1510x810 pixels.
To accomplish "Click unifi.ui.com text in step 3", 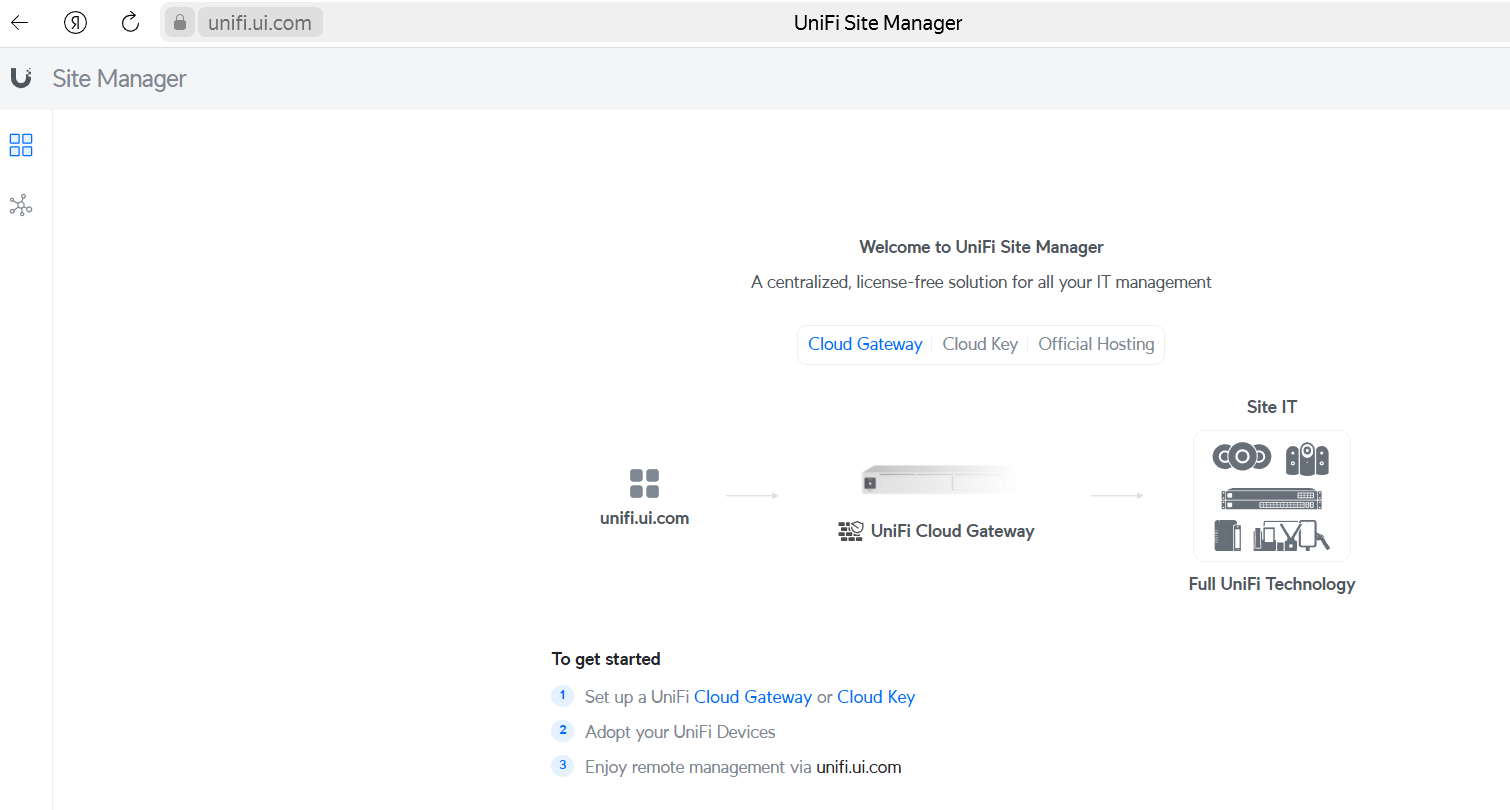I will click(x=859, y=767).
